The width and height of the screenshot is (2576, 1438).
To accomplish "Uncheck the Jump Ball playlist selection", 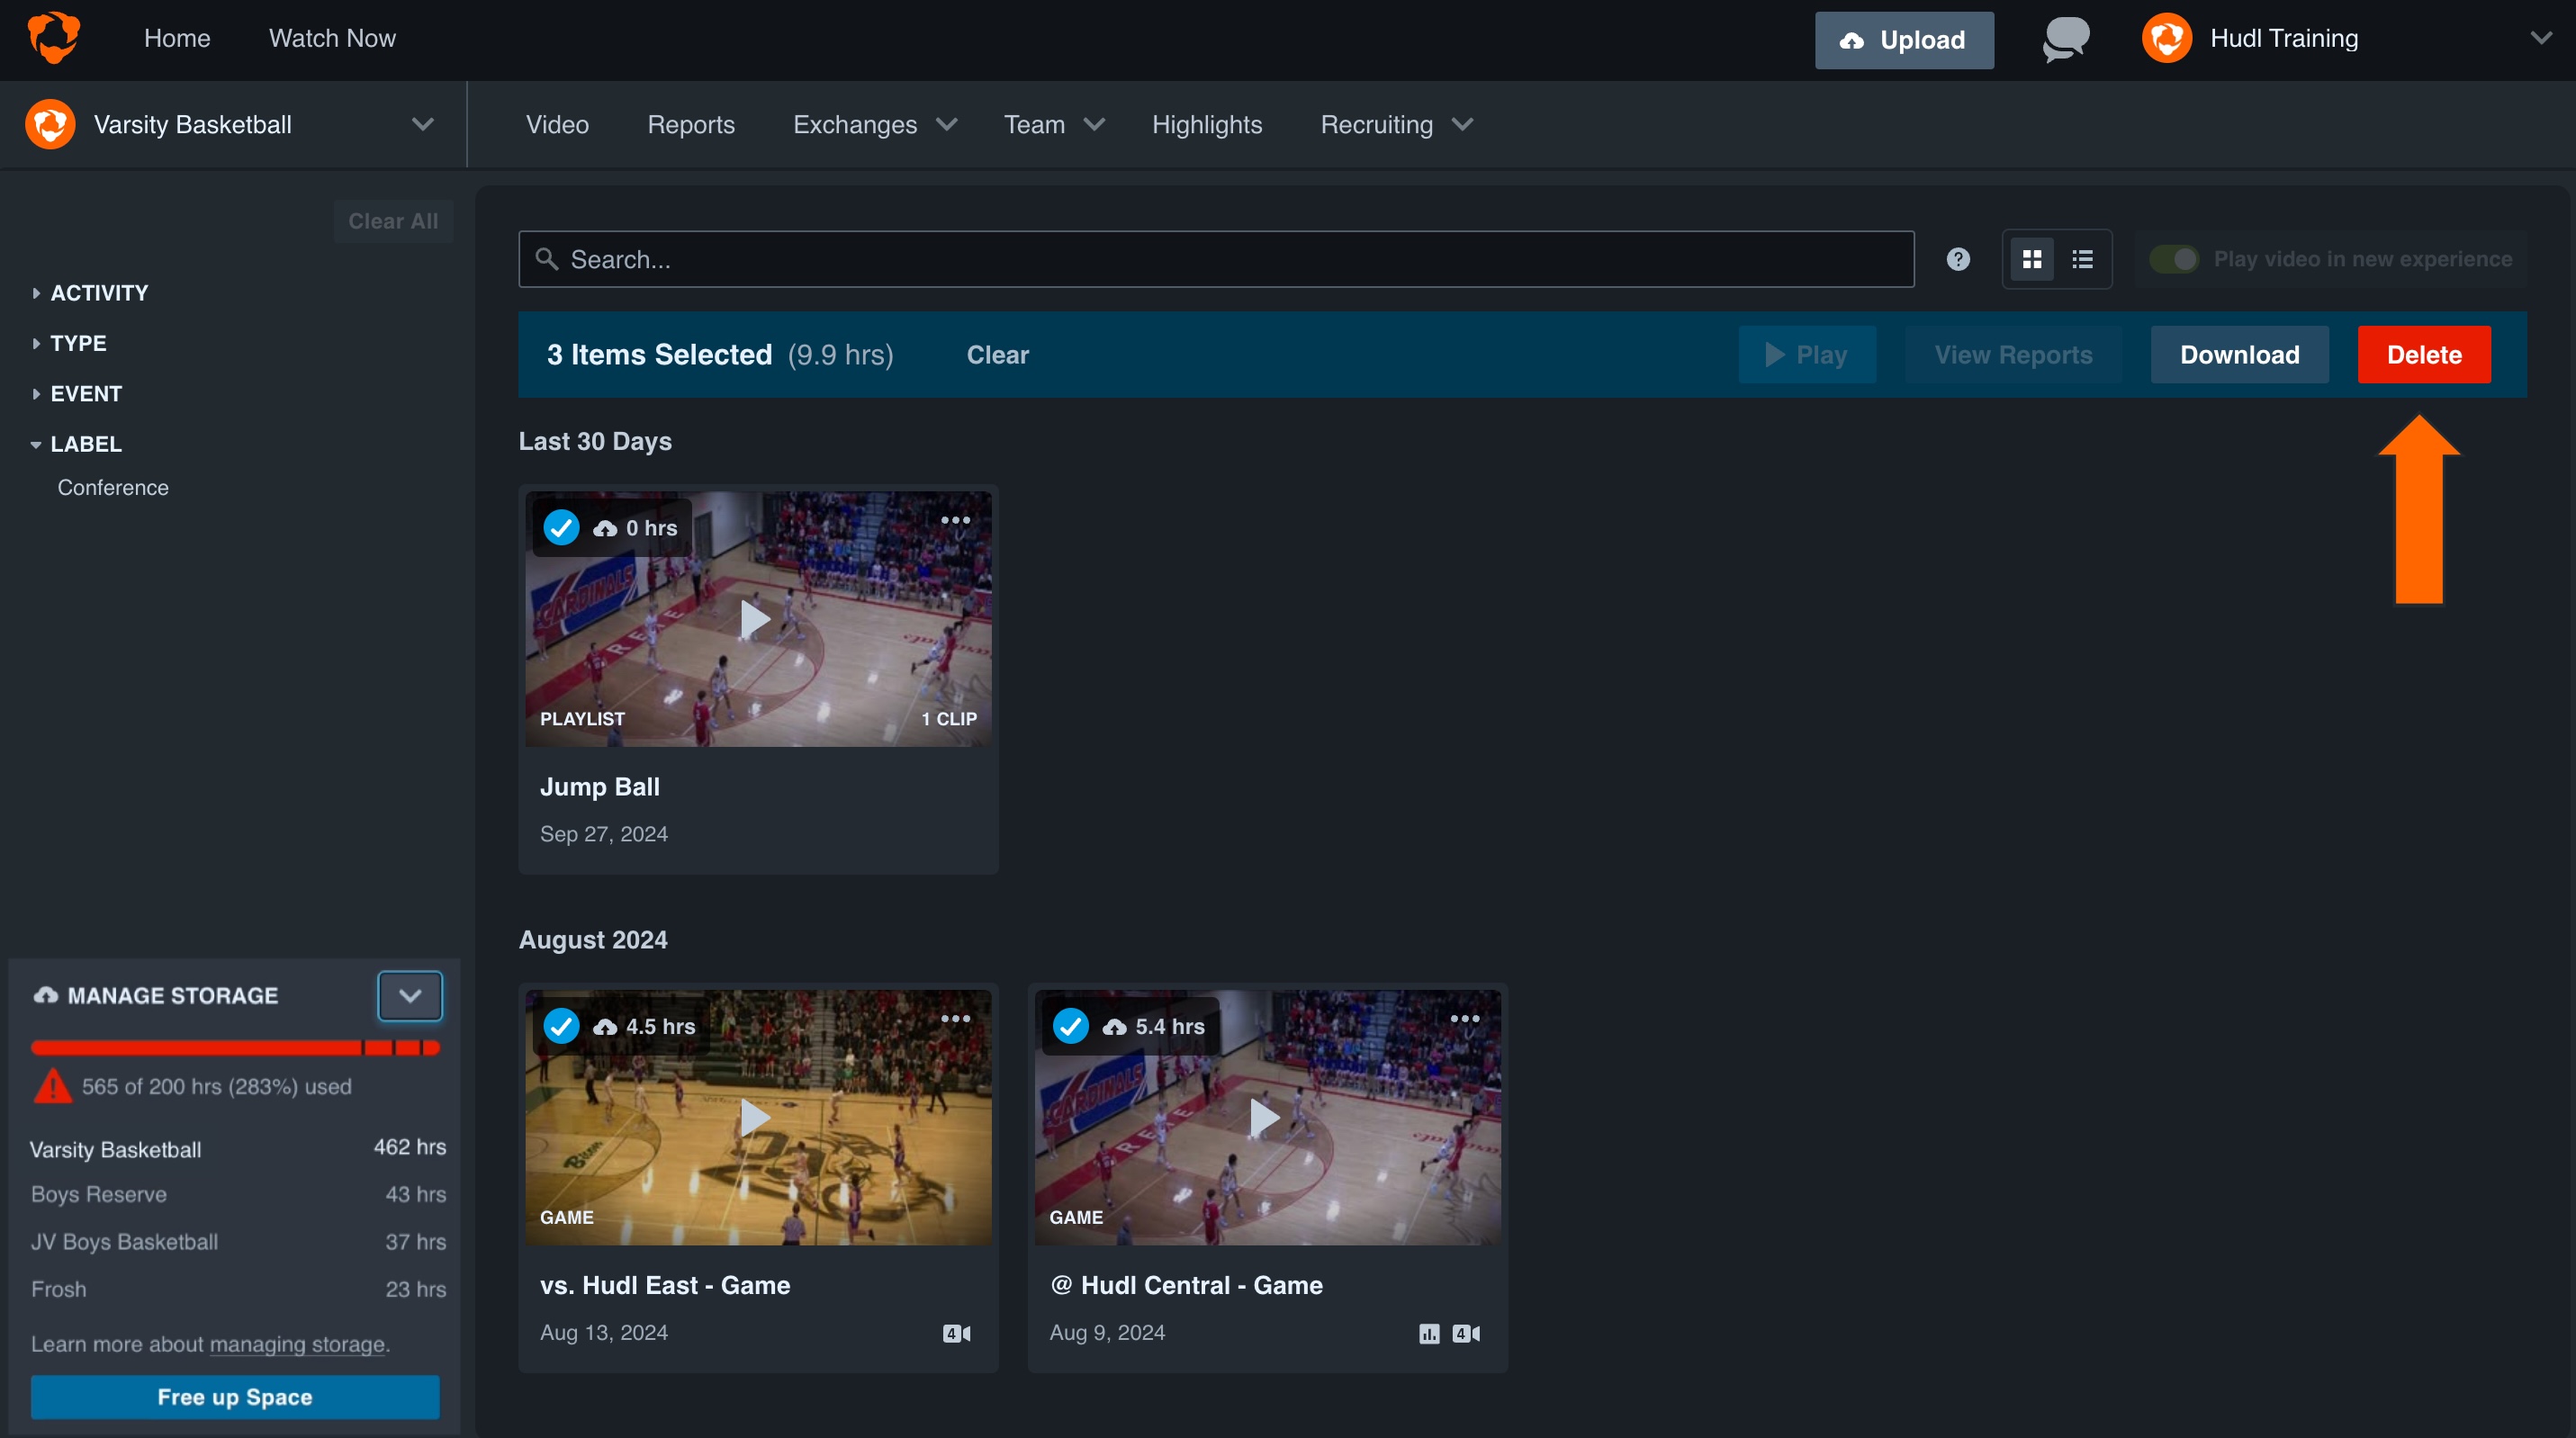I will click(x=561, y=527).
